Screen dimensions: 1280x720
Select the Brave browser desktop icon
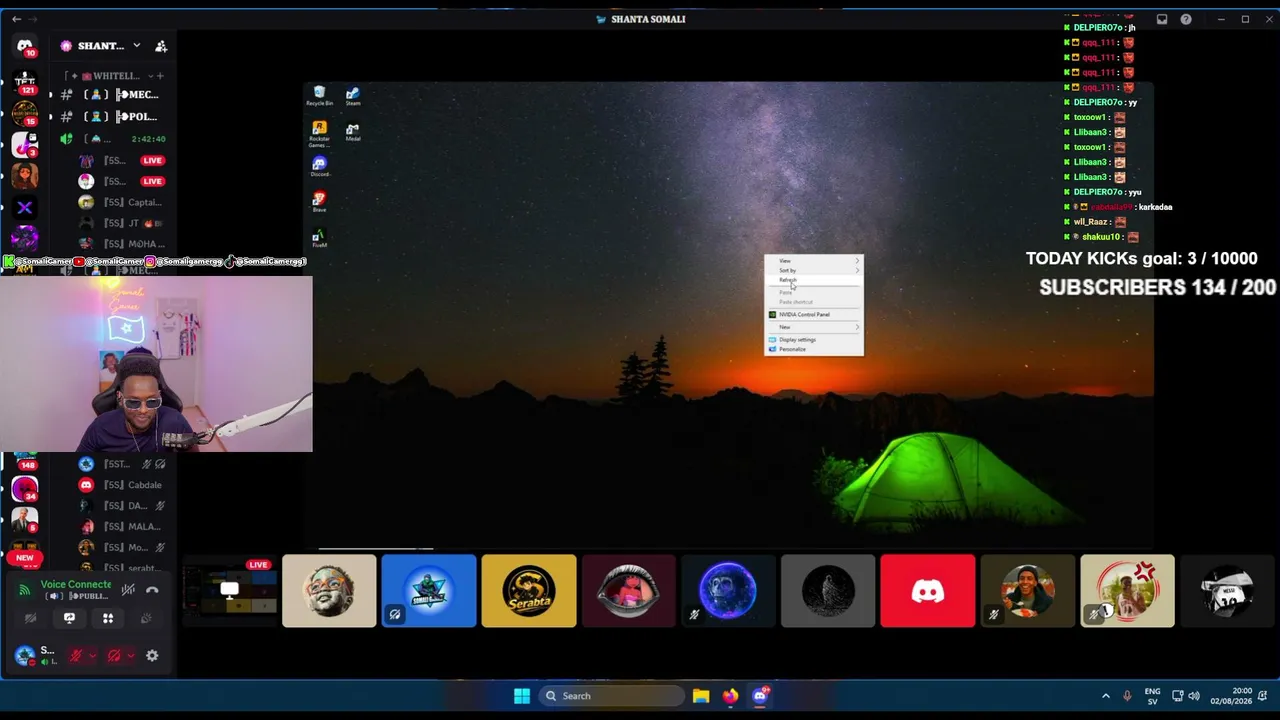319,202
